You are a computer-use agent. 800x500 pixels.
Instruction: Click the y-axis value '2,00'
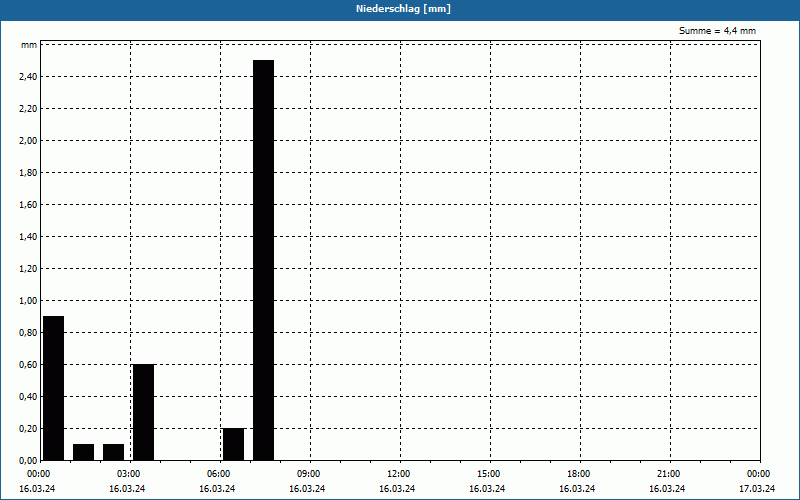28,141
